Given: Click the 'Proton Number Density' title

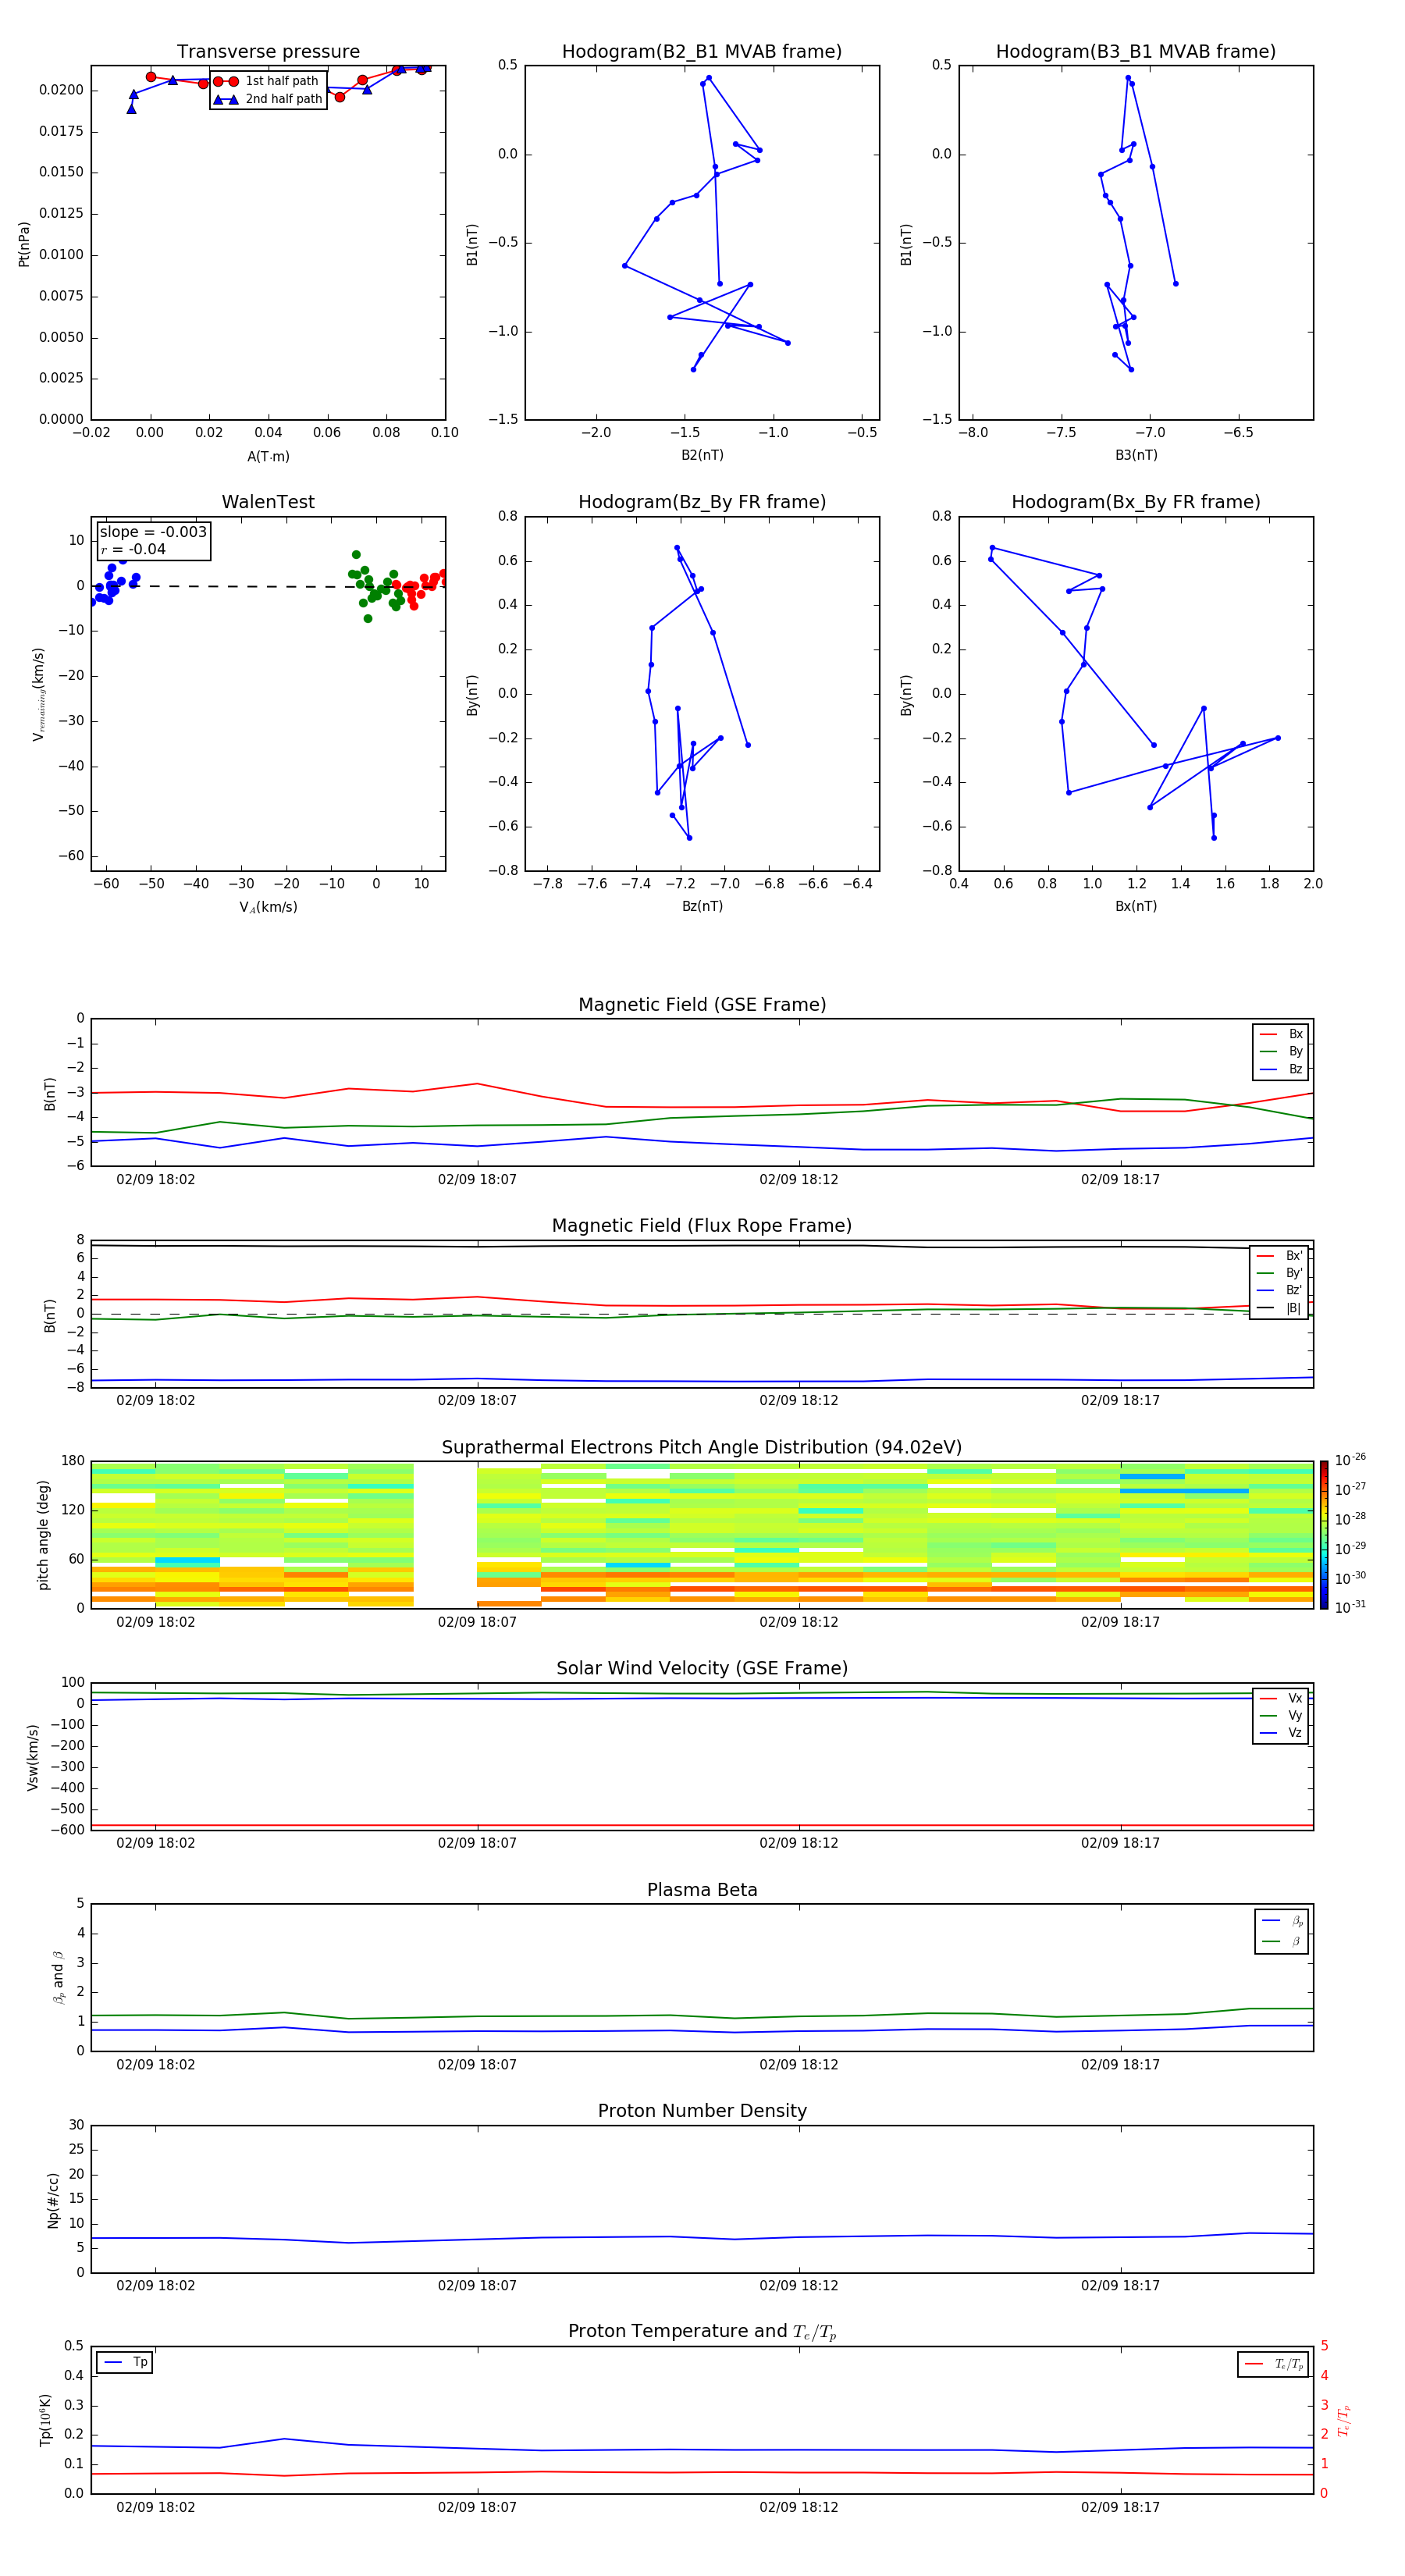Looking at the screenshot, I should pyautogui.click(x=702, y=2111).
